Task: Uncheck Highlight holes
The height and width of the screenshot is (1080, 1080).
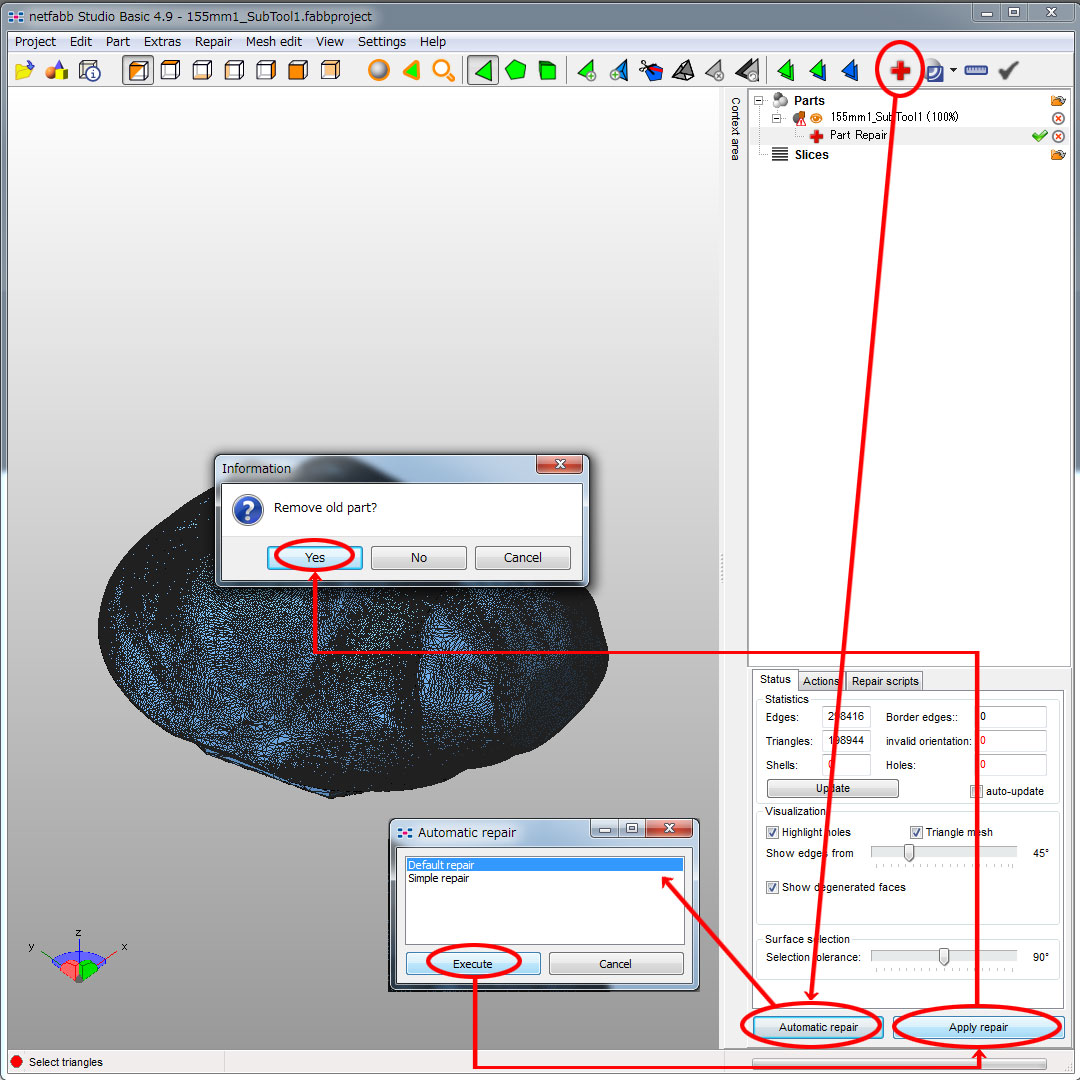Action: pos(772,832)
